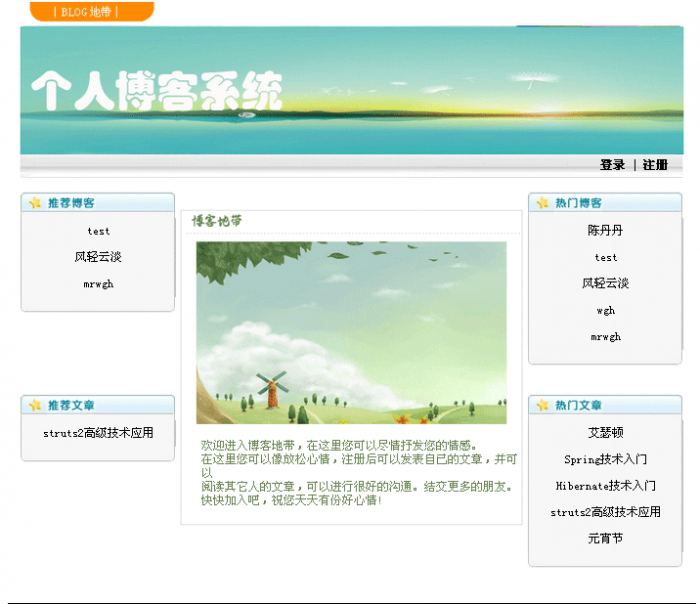Open struts2高级技术应用 in 推荐文章 panel
The height and width of the screenshot is (604, 700).
pos(98,434)
